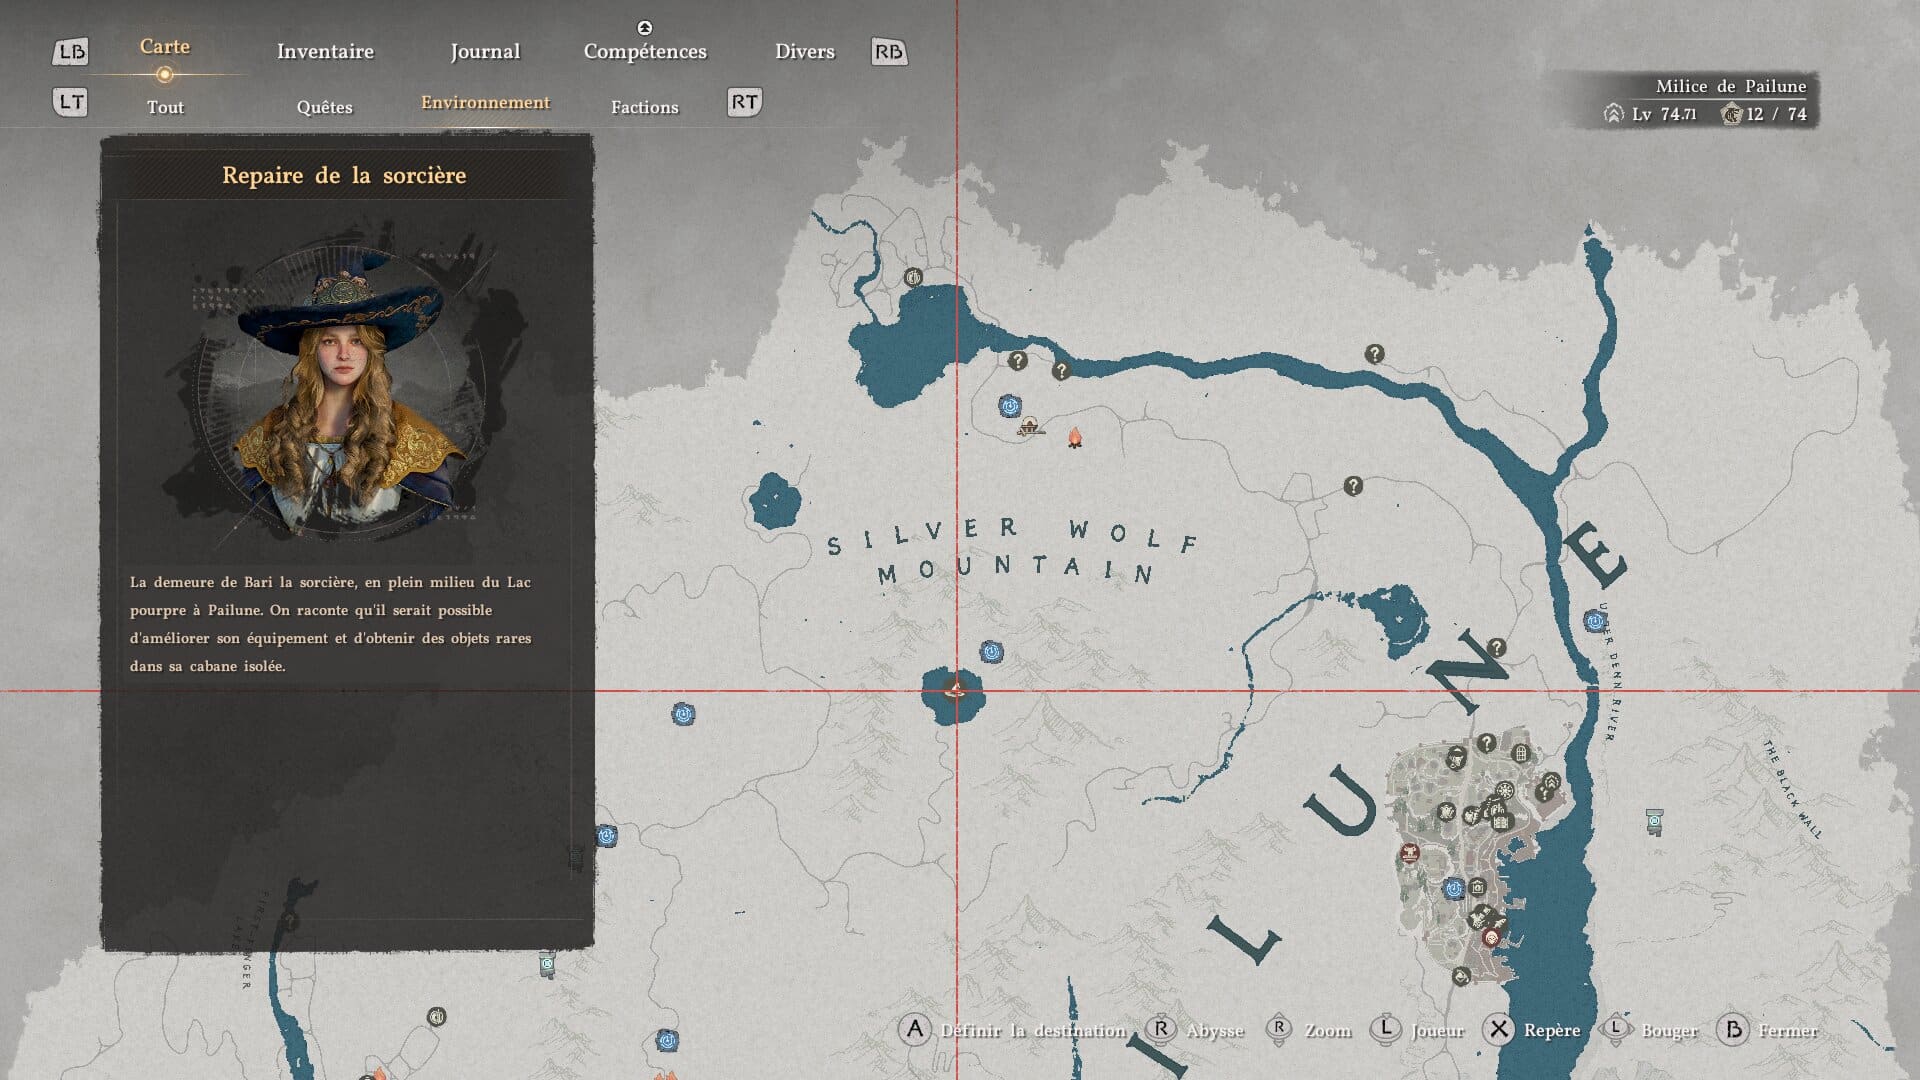
Task: Click the Milice de Pailune level emblem
Action: pos(1613,114)
